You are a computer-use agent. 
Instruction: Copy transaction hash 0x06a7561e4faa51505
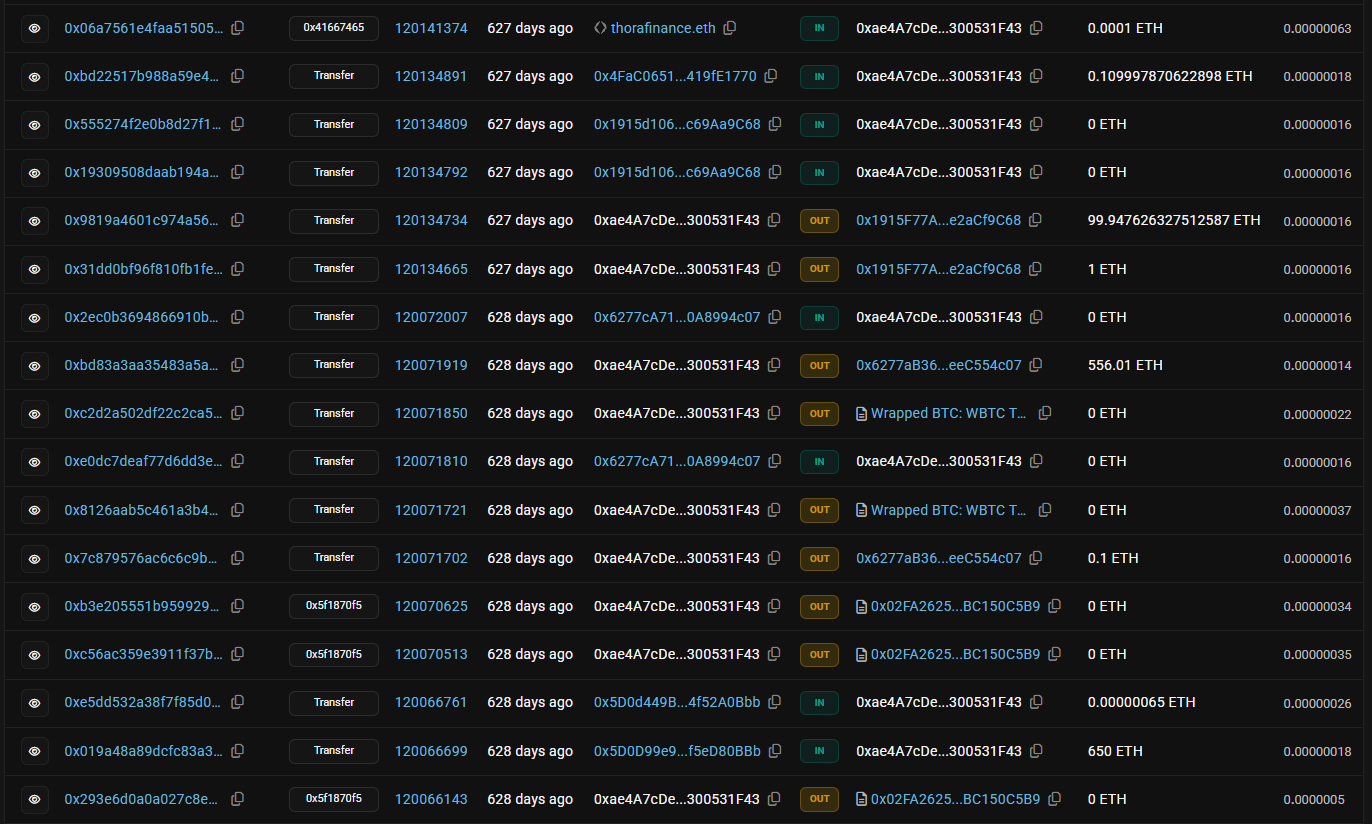(237, 28)
